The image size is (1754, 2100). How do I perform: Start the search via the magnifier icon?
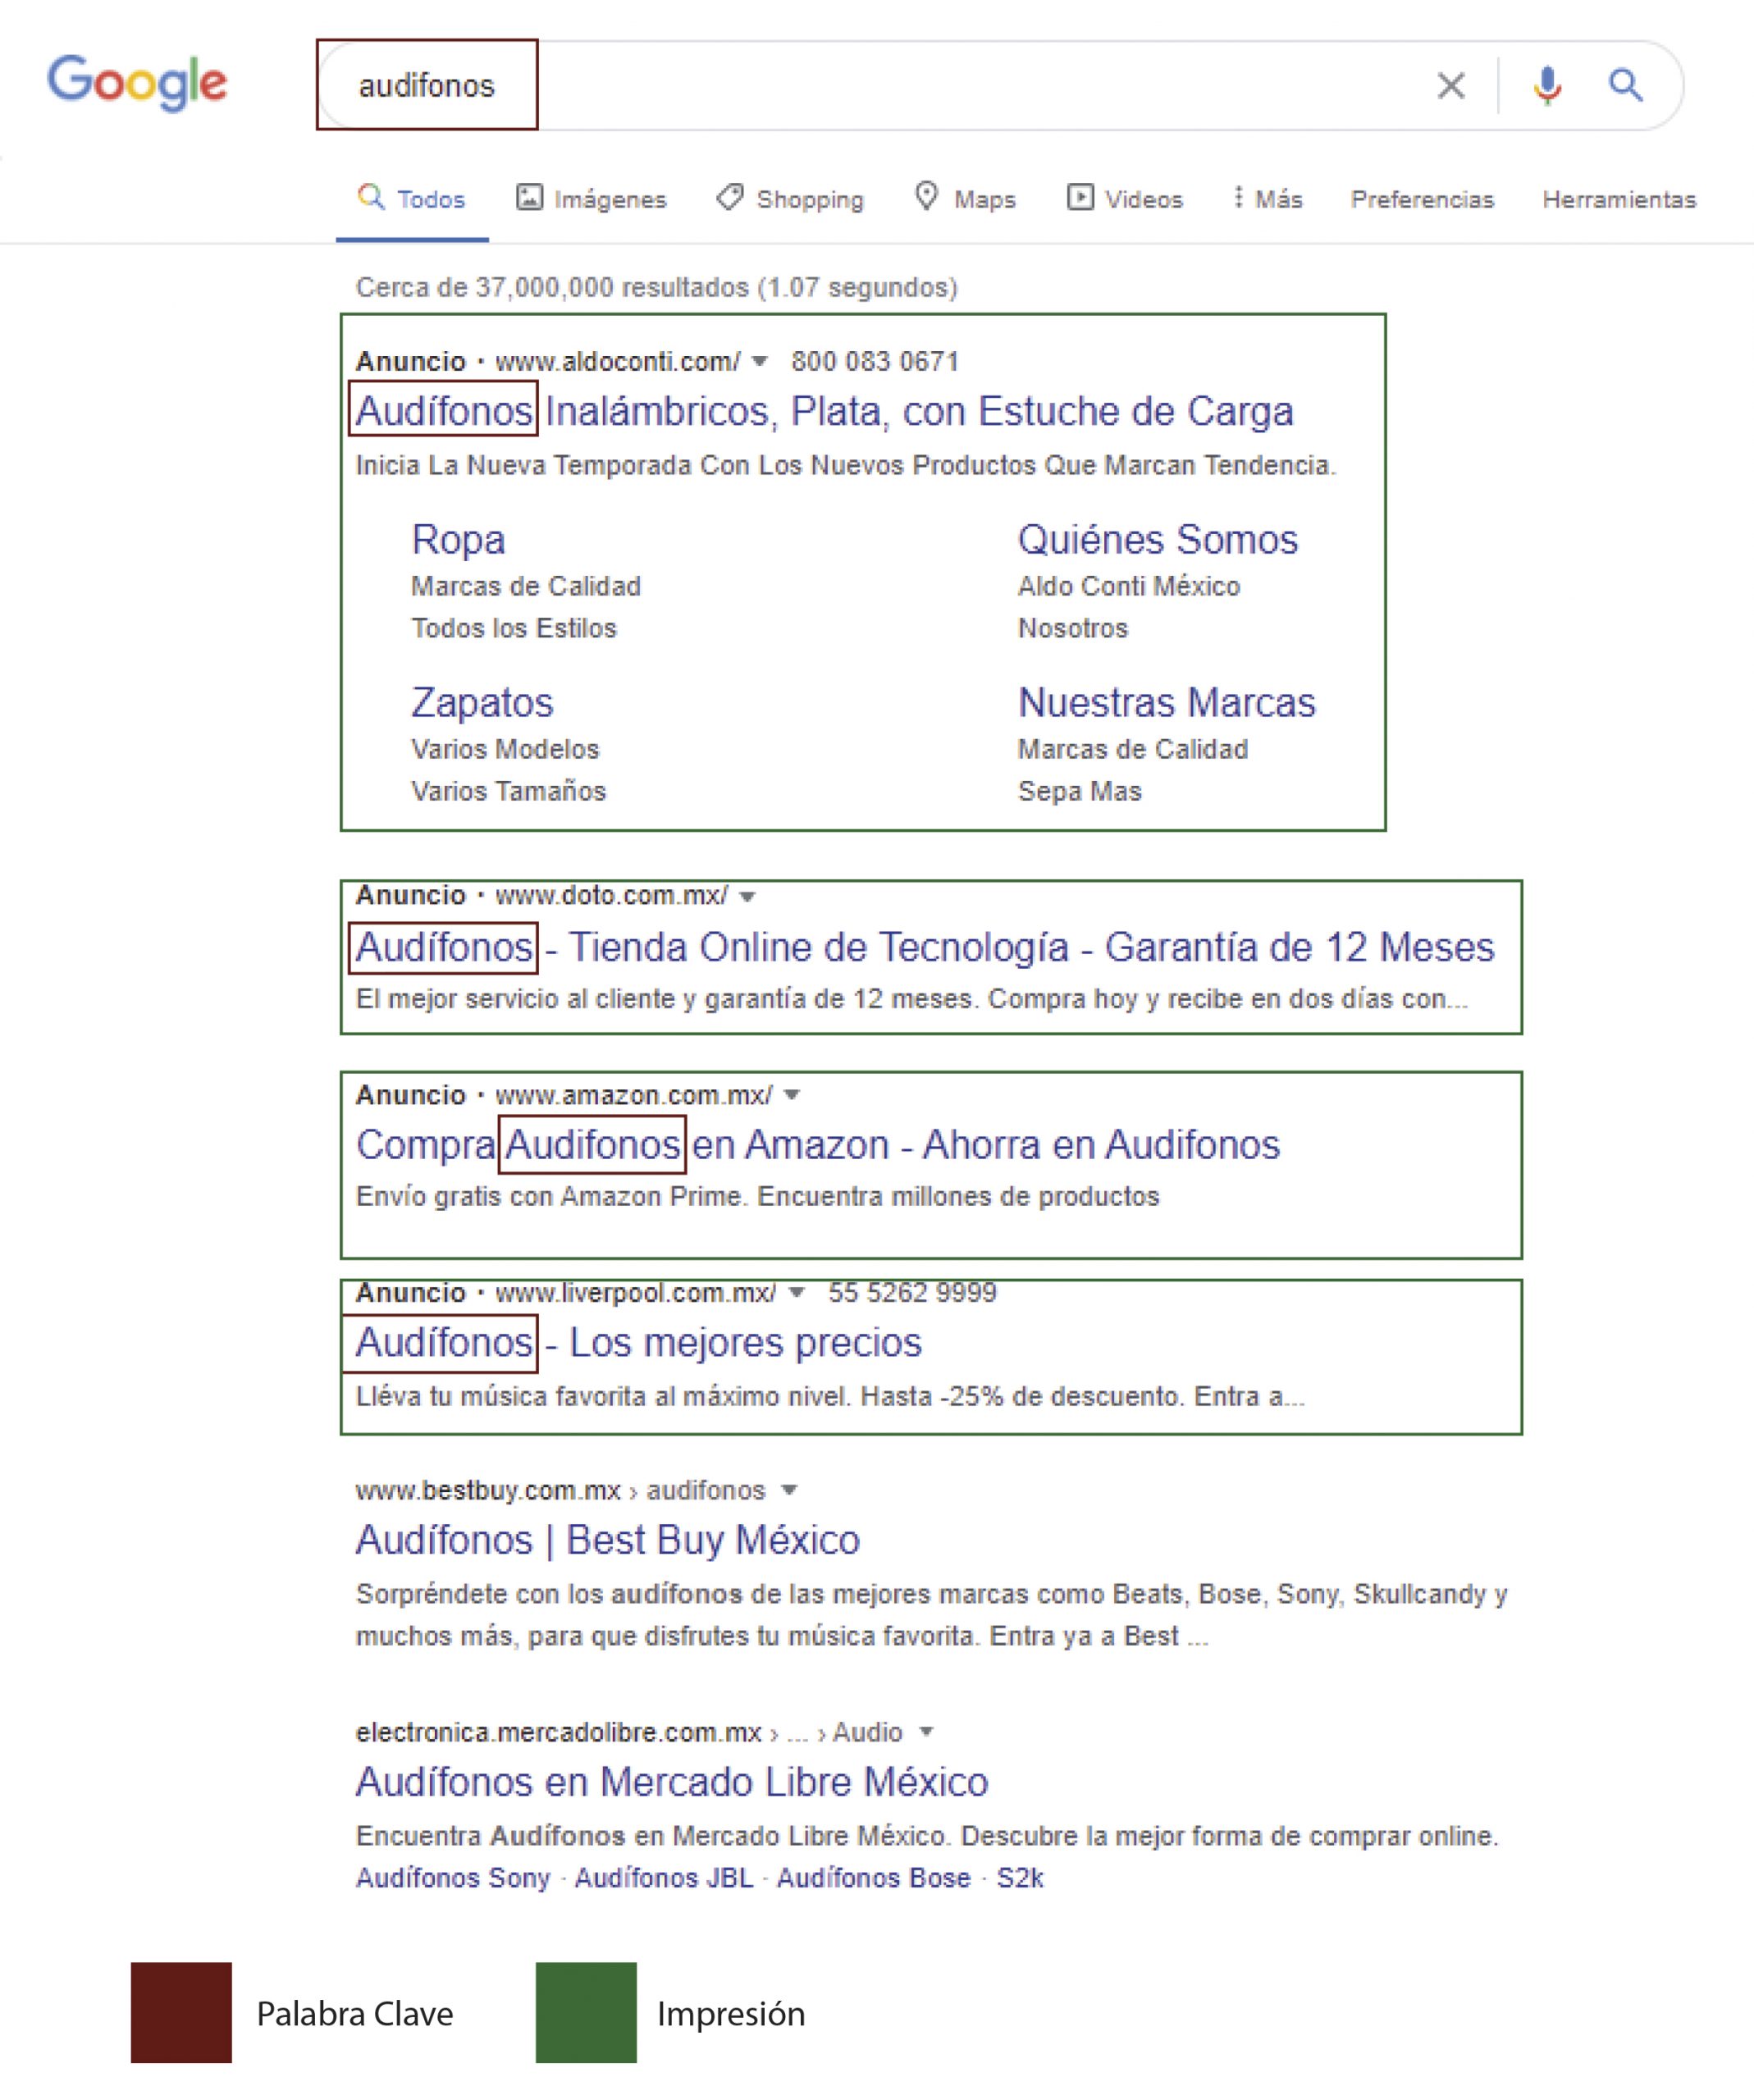coord(1625,86)
